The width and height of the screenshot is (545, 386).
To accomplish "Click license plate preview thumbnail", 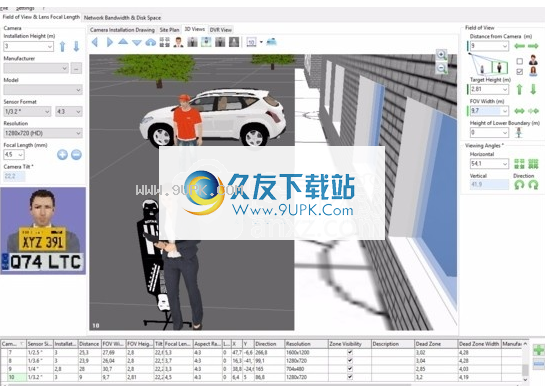I will (43, 231).
